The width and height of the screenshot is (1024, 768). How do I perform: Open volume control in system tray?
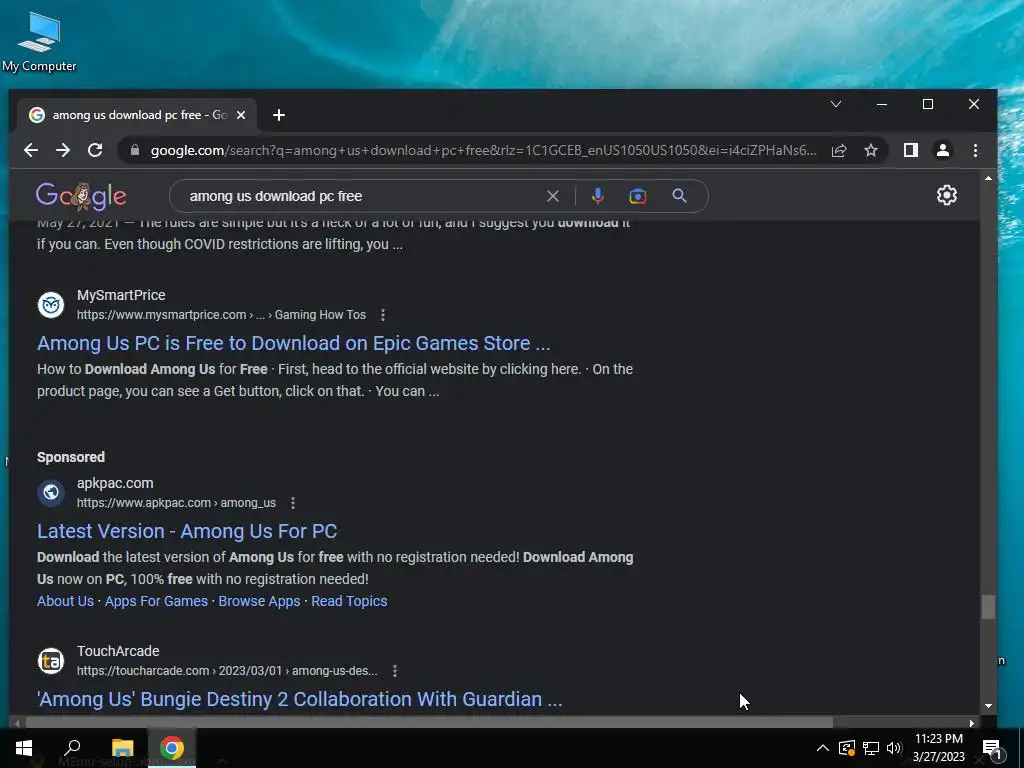[894, 748]
